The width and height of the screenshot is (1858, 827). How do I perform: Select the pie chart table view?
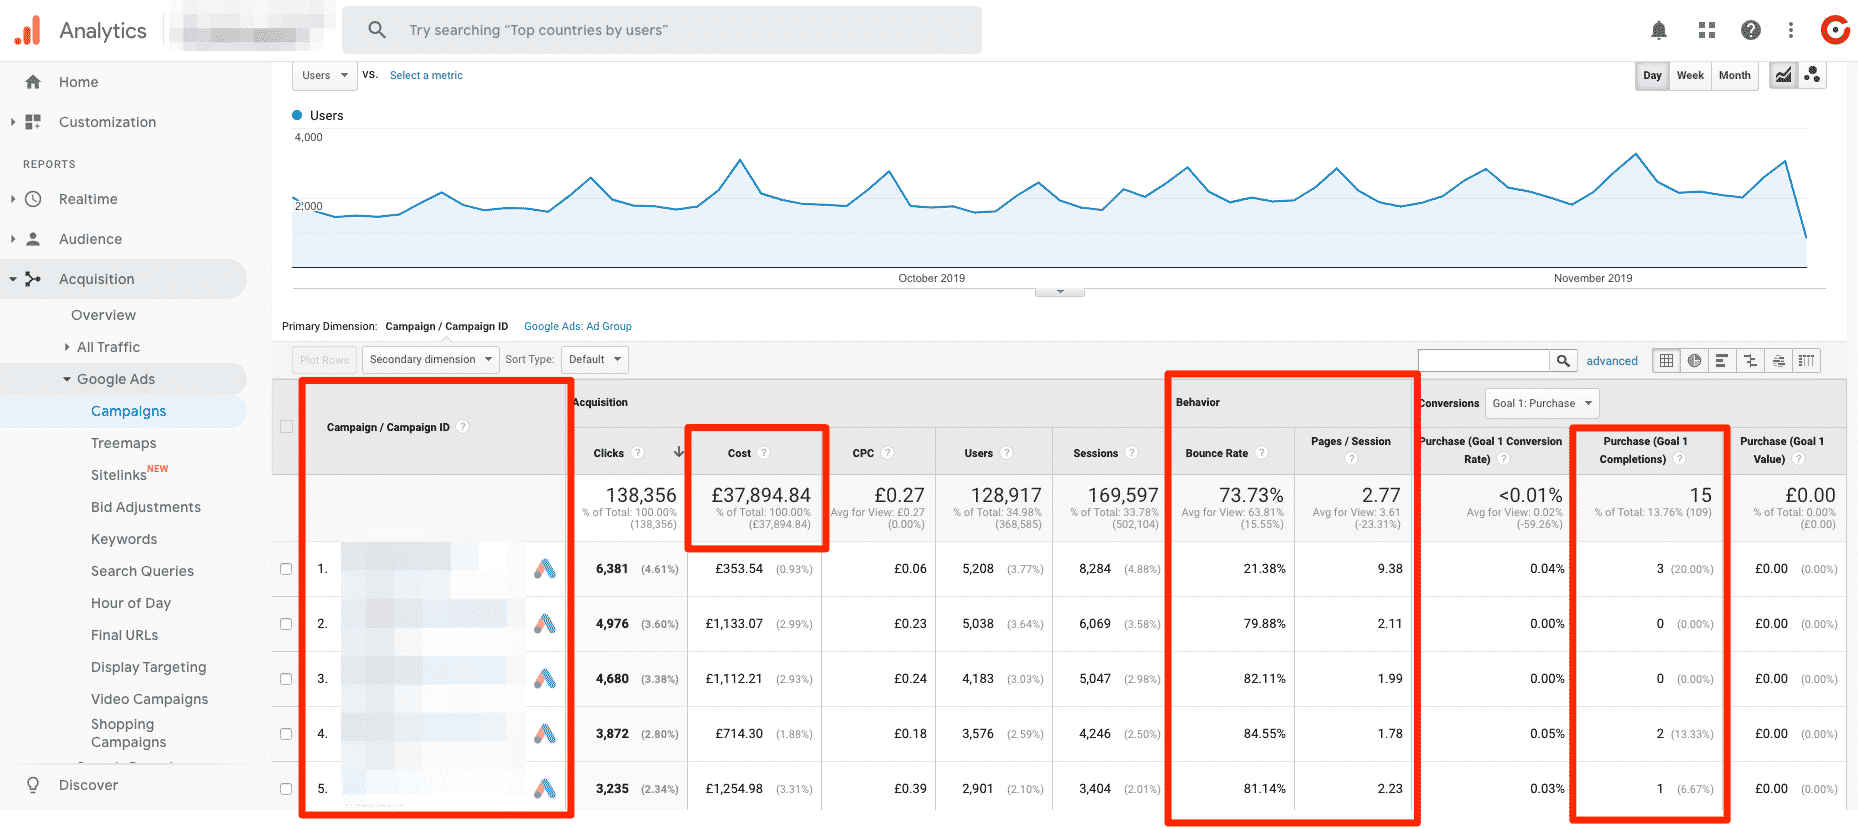1694,361
